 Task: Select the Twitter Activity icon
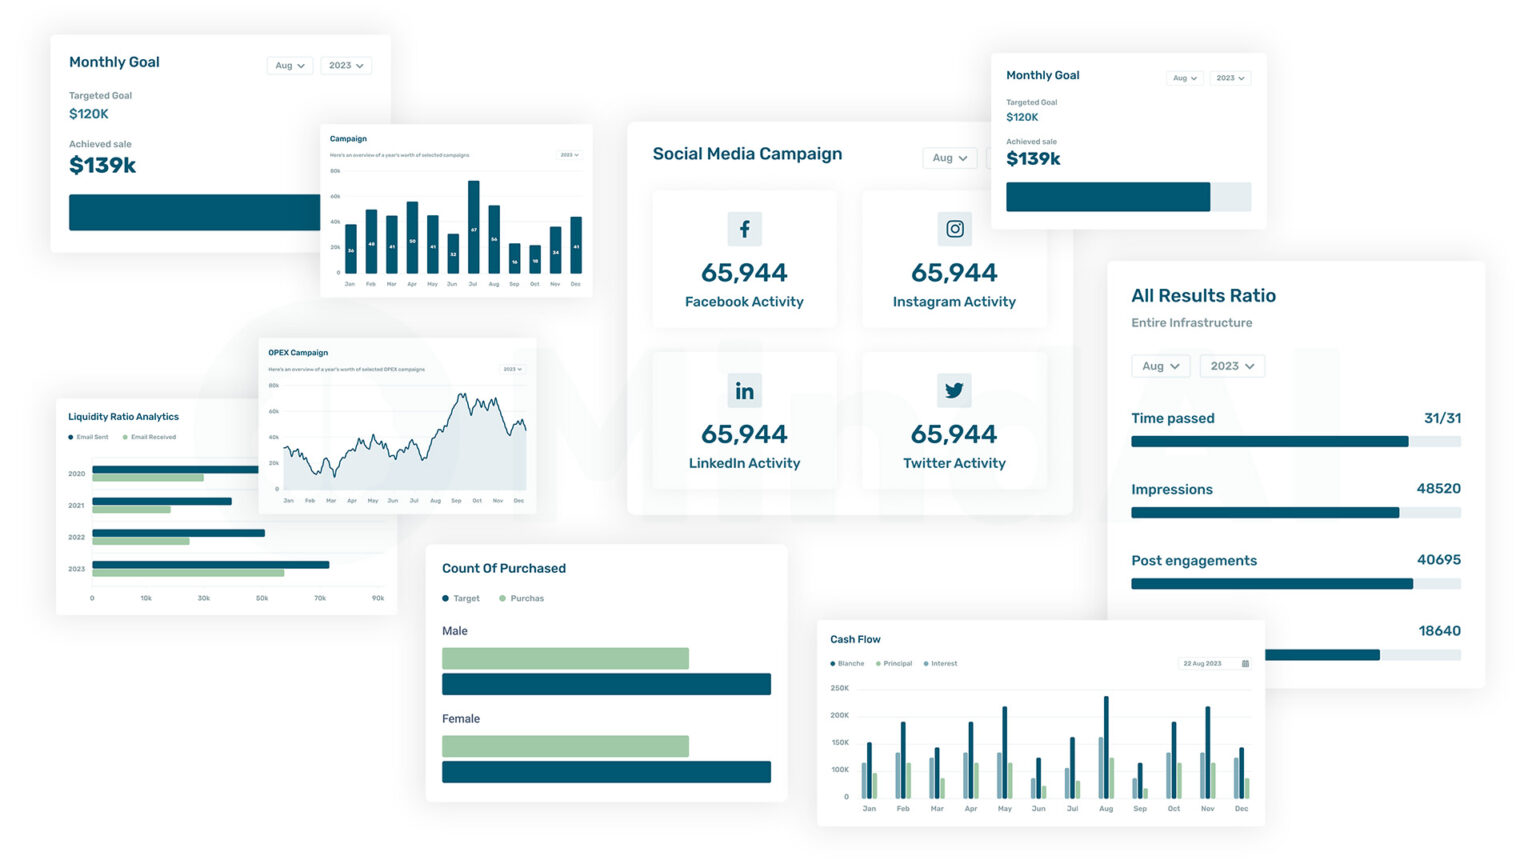coord(954,390)
